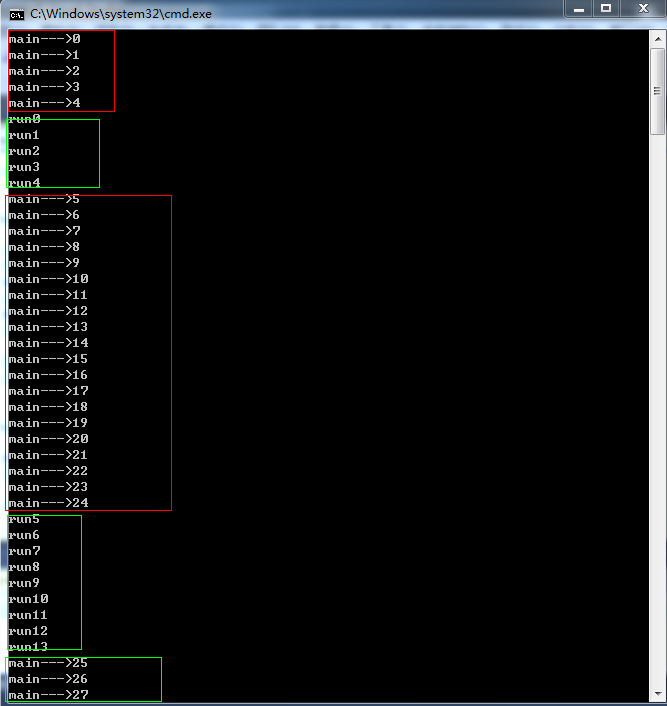Click the output line main--->14
The width and height of the screenshot is (667, 706).
click(x=48, y=343)
